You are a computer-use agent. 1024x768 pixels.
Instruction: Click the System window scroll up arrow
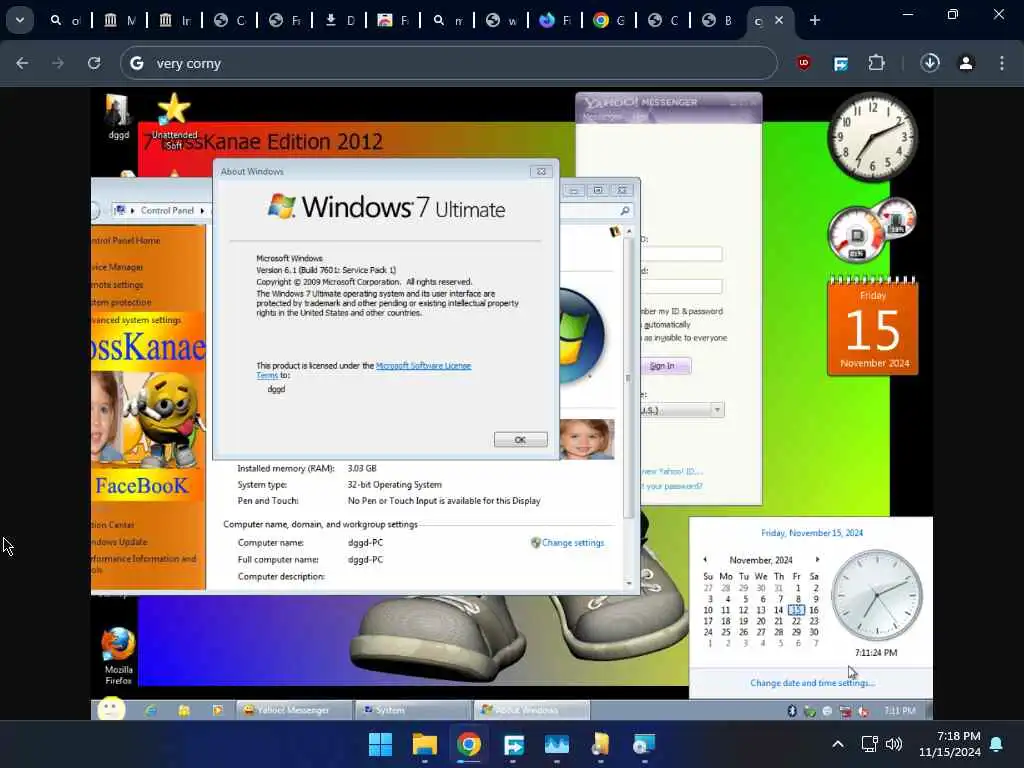pyautogui.click(x=629, y=231)
